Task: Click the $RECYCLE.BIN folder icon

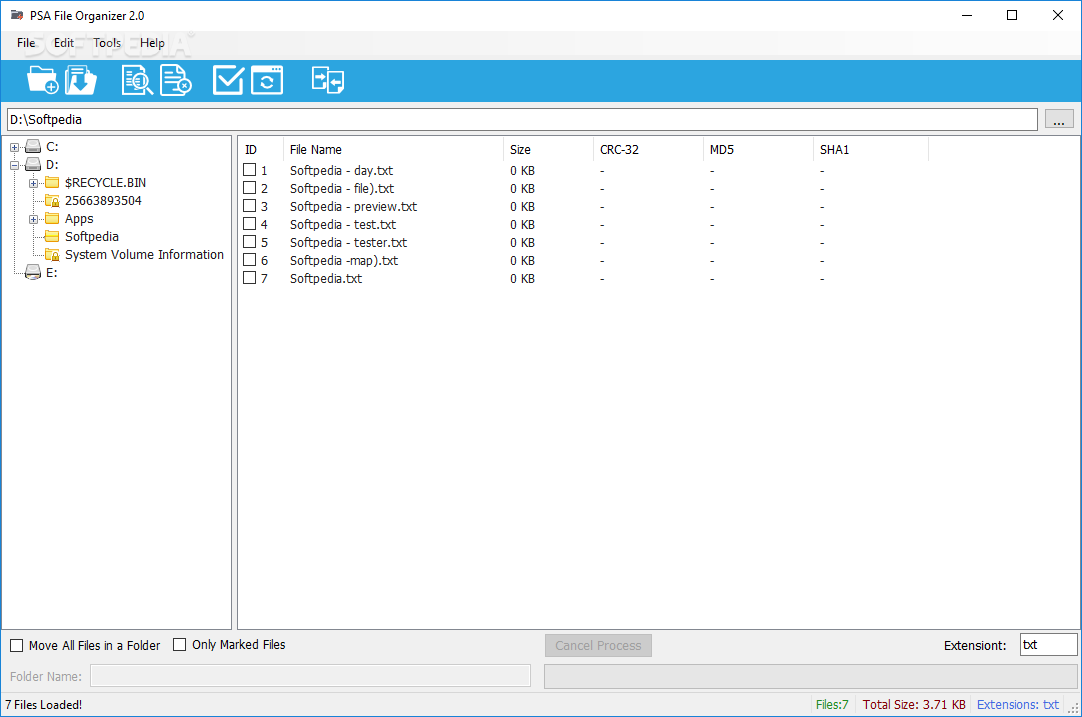Action: tap(52, 182)
